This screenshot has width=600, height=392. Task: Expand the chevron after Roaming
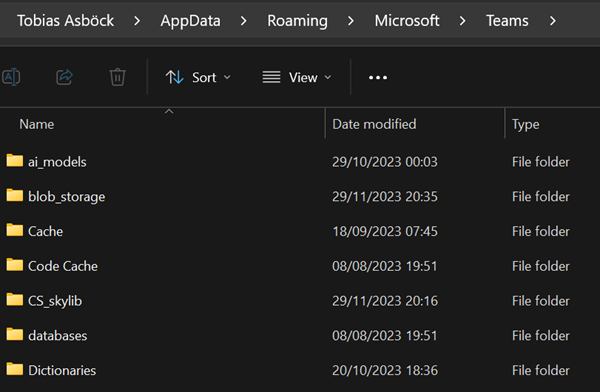coord(351,21)
